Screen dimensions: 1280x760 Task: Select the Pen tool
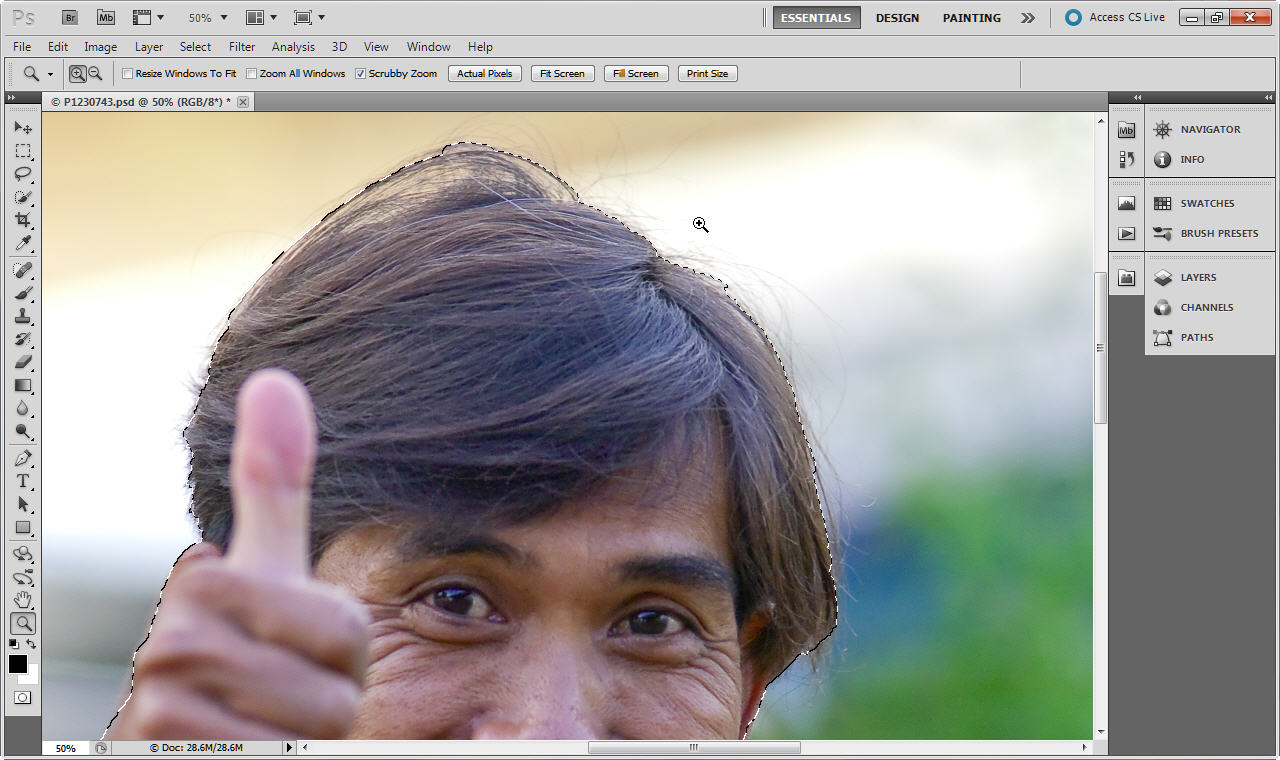(x=23, y=458)
